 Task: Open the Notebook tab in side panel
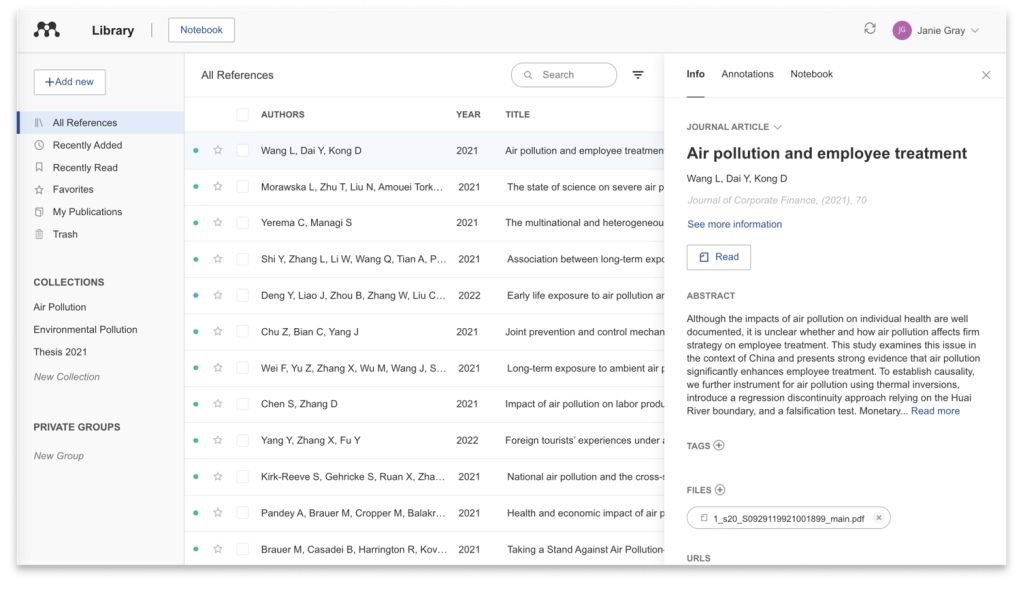click(x=811, y=74)
